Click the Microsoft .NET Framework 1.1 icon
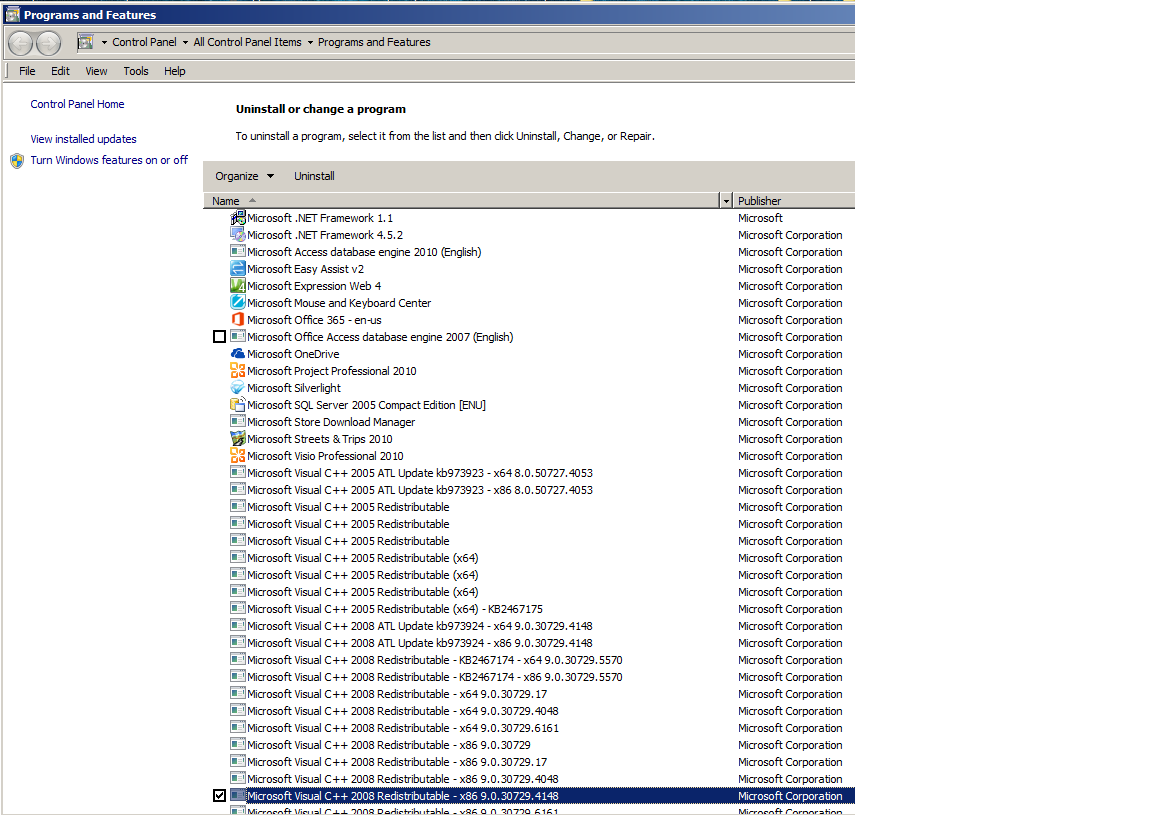 (x=237, y=218)
